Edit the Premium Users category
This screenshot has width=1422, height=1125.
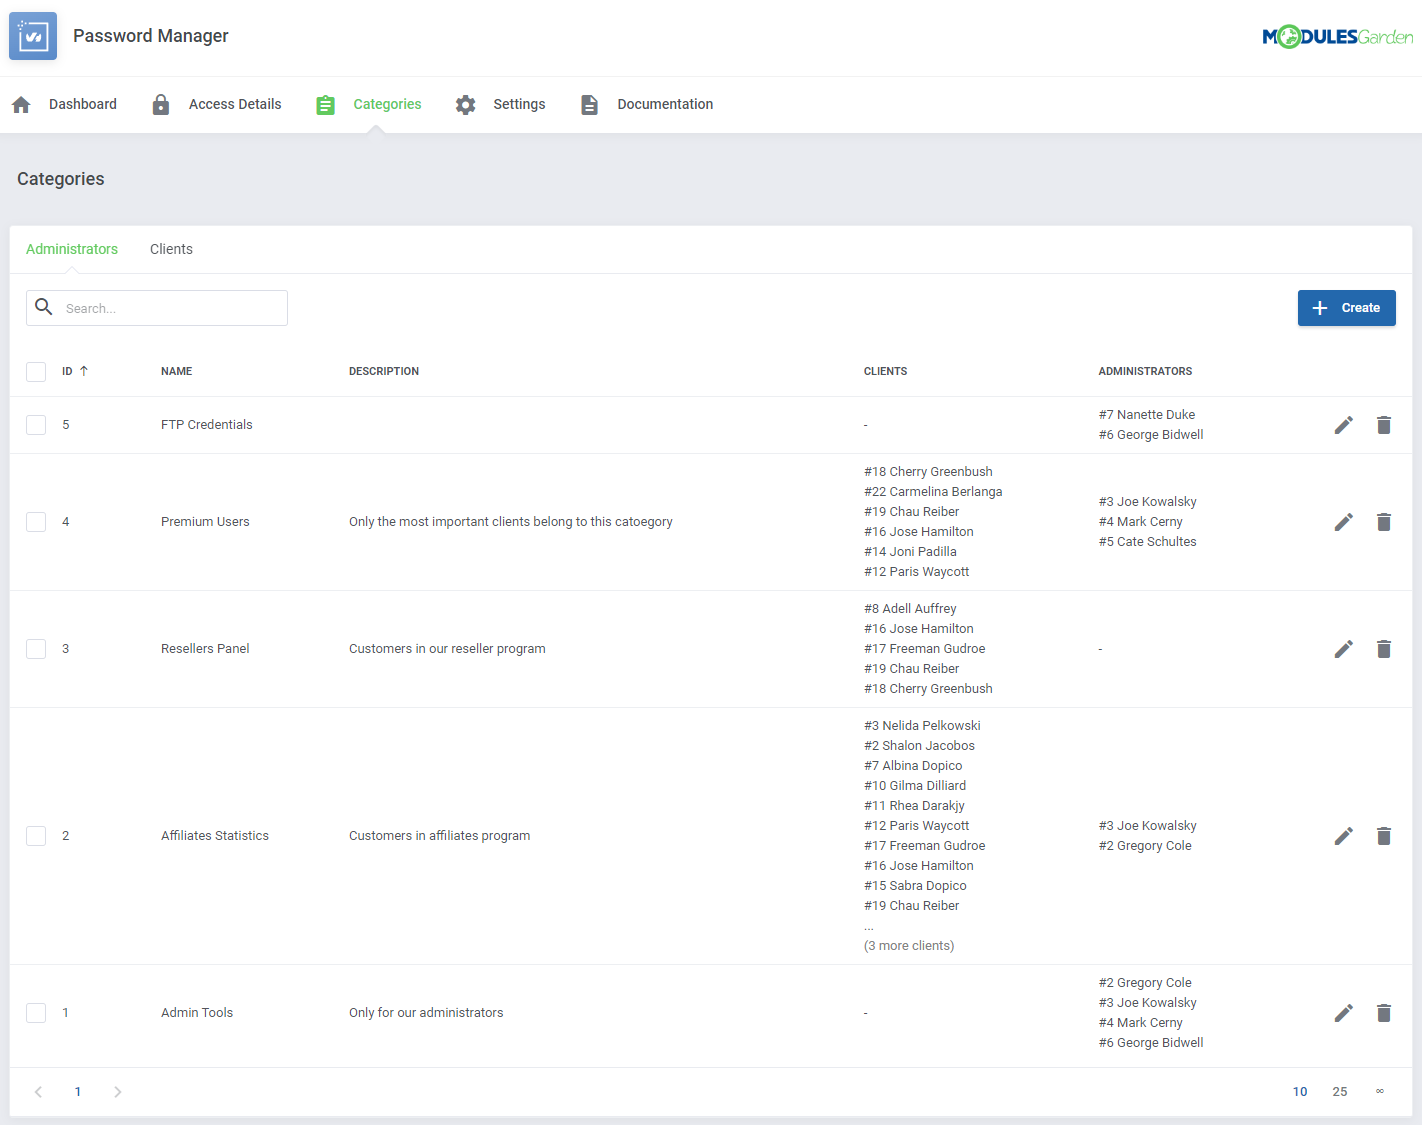tap(1344, 522)
